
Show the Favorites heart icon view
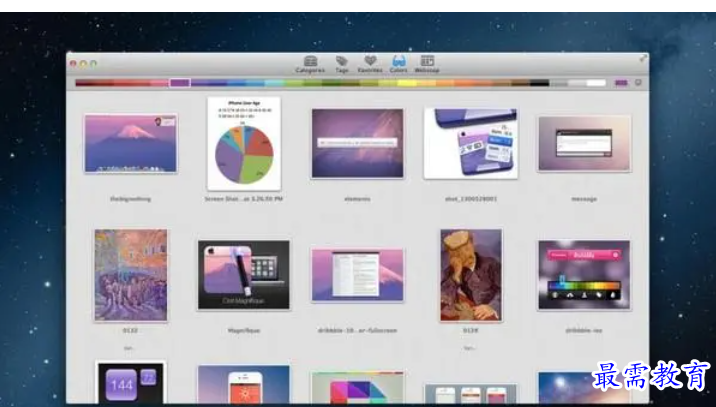tap(370, 64)
